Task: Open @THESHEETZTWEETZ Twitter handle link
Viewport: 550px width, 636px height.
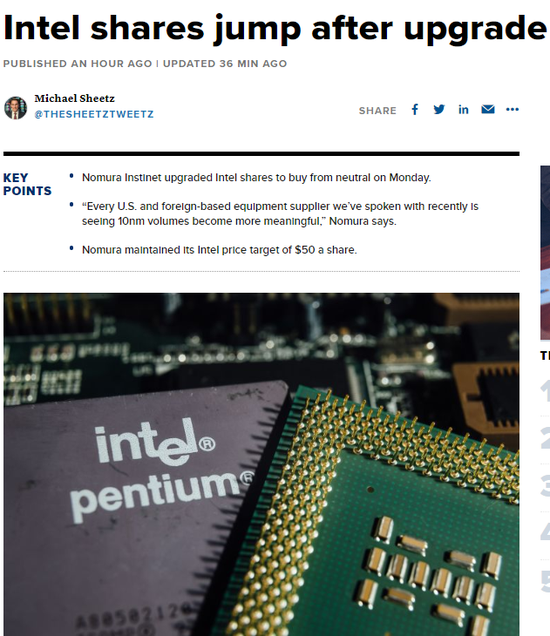Action: tap(94, 114)
